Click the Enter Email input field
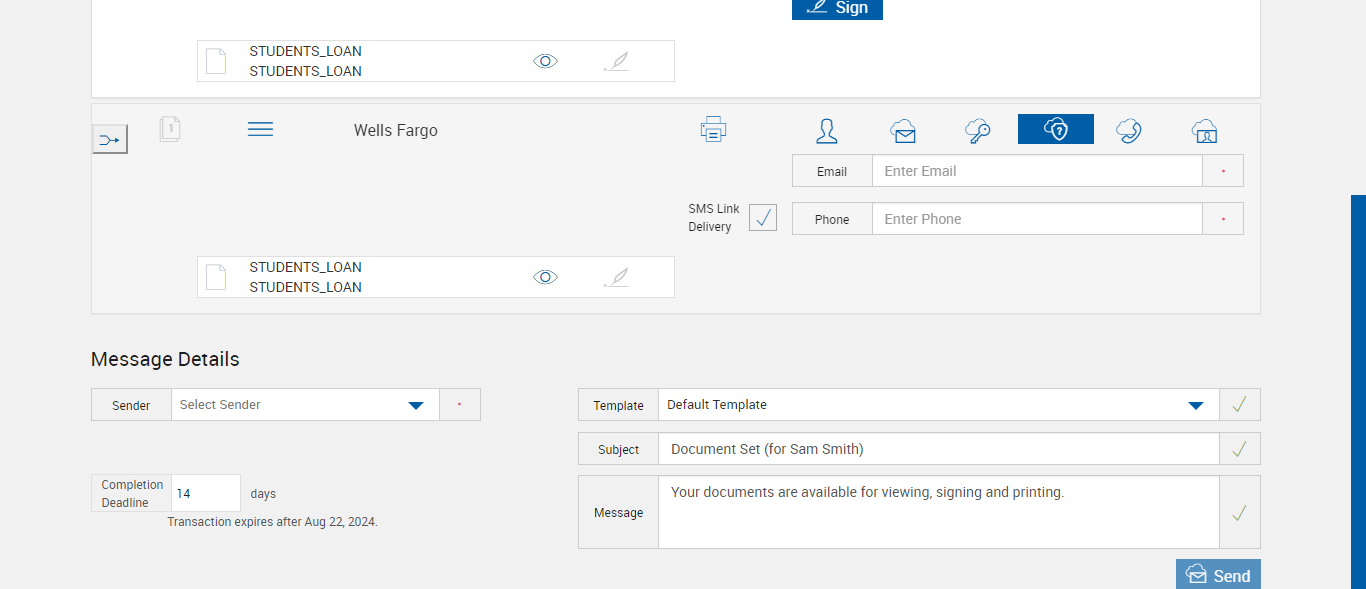 [1036, 171]
